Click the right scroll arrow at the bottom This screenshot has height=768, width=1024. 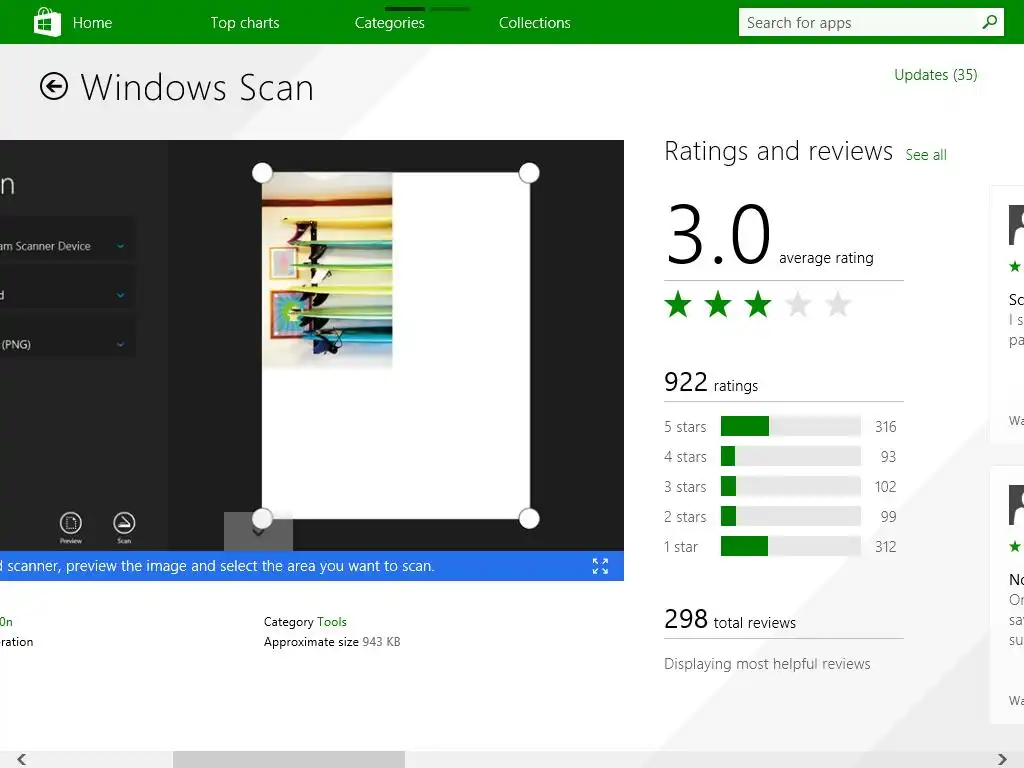[x=1002, y=759]
